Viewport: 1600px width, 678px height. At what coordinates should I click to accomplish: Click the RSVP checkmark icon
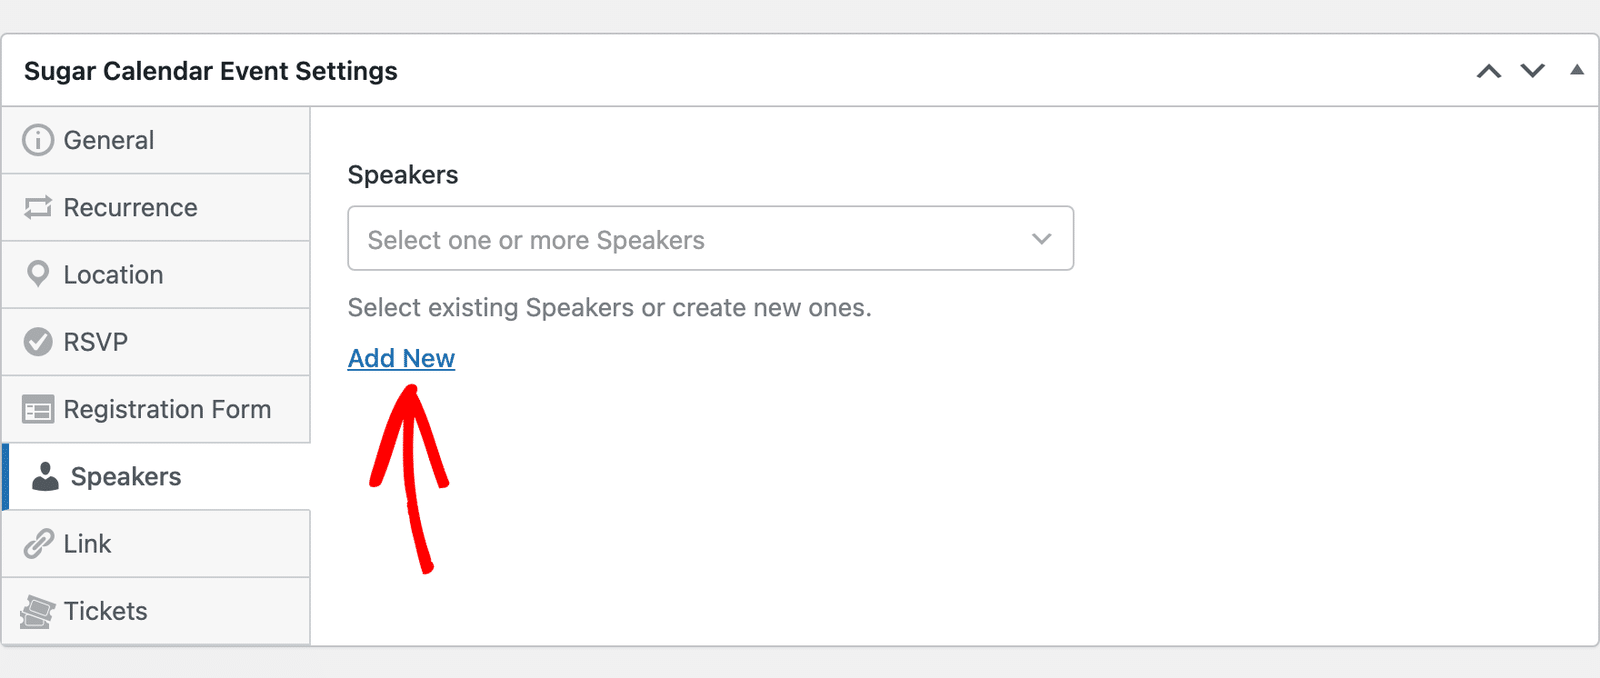pos(38,342)
